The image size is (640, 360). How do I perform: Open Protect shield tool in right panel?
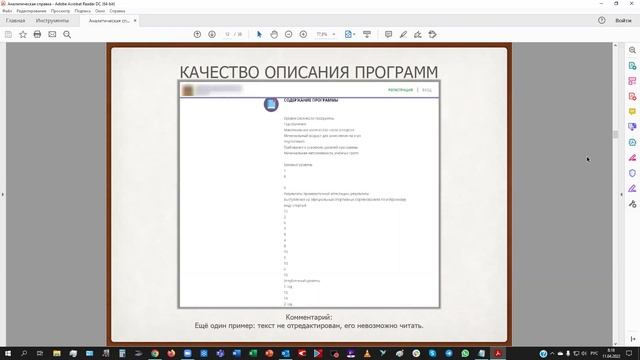(x=632, y=173)
